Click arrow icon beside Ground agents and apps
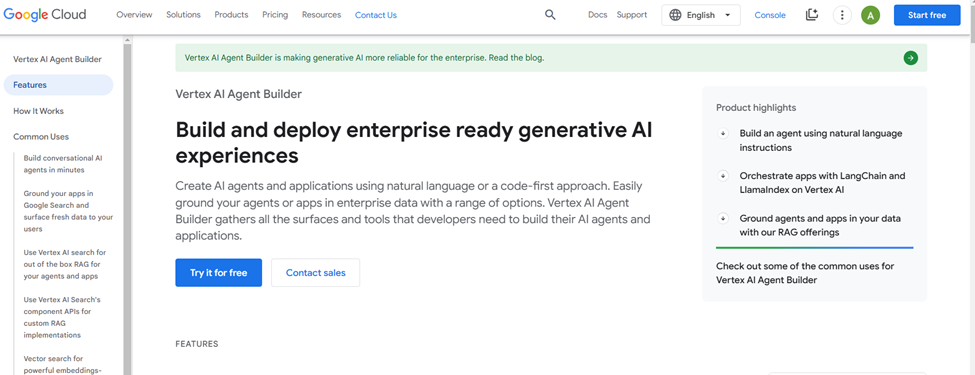This screenshot has width=975, height=375. point(723,218)
